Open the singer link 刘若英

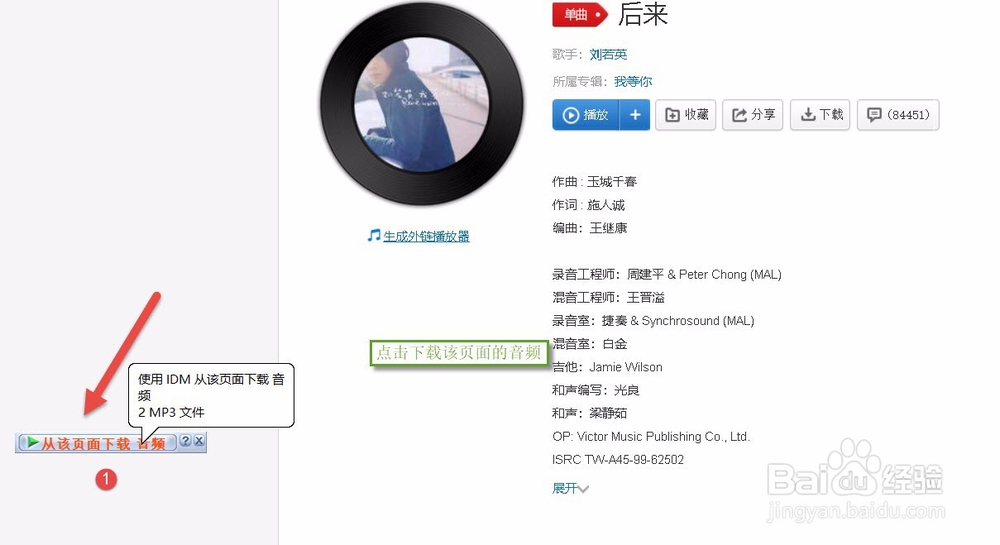click(608, 55)
